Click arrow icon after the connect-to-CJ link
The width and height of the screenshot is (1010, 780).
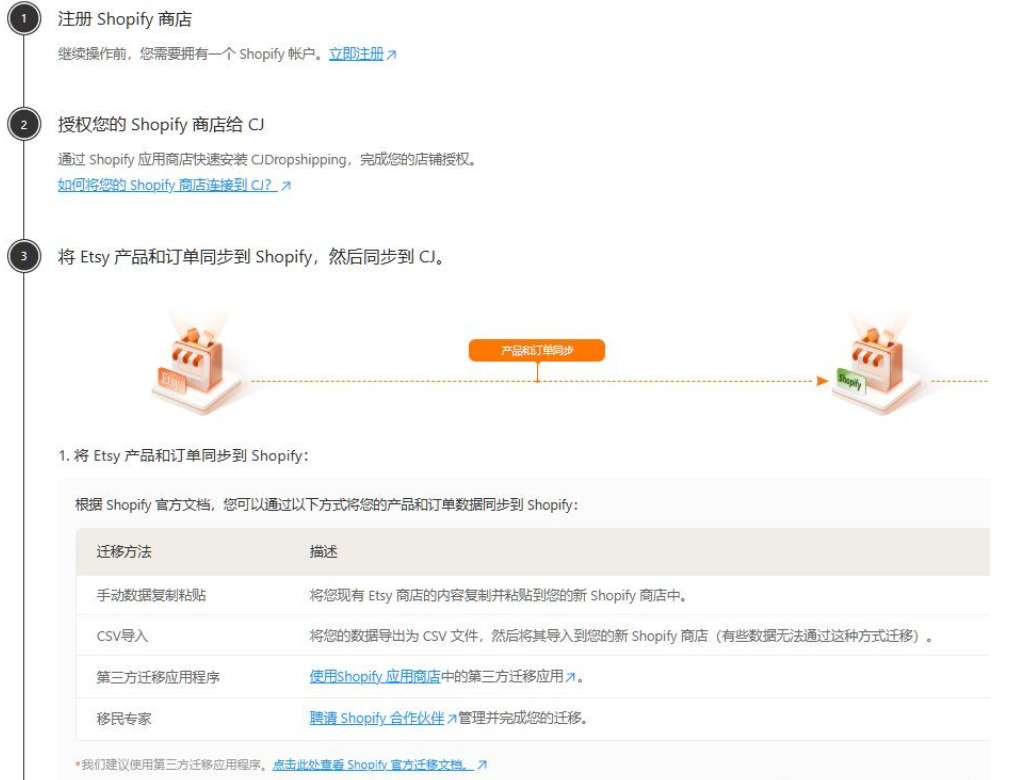286,186
